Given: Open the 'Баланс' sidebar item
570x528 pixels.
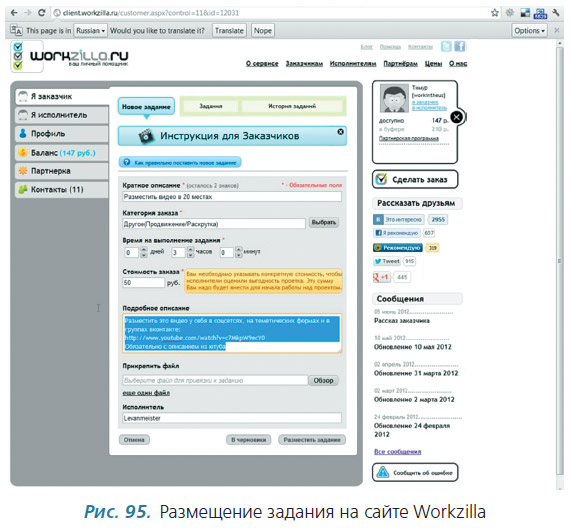Looking at the screenshot, I should click(62, 153).
